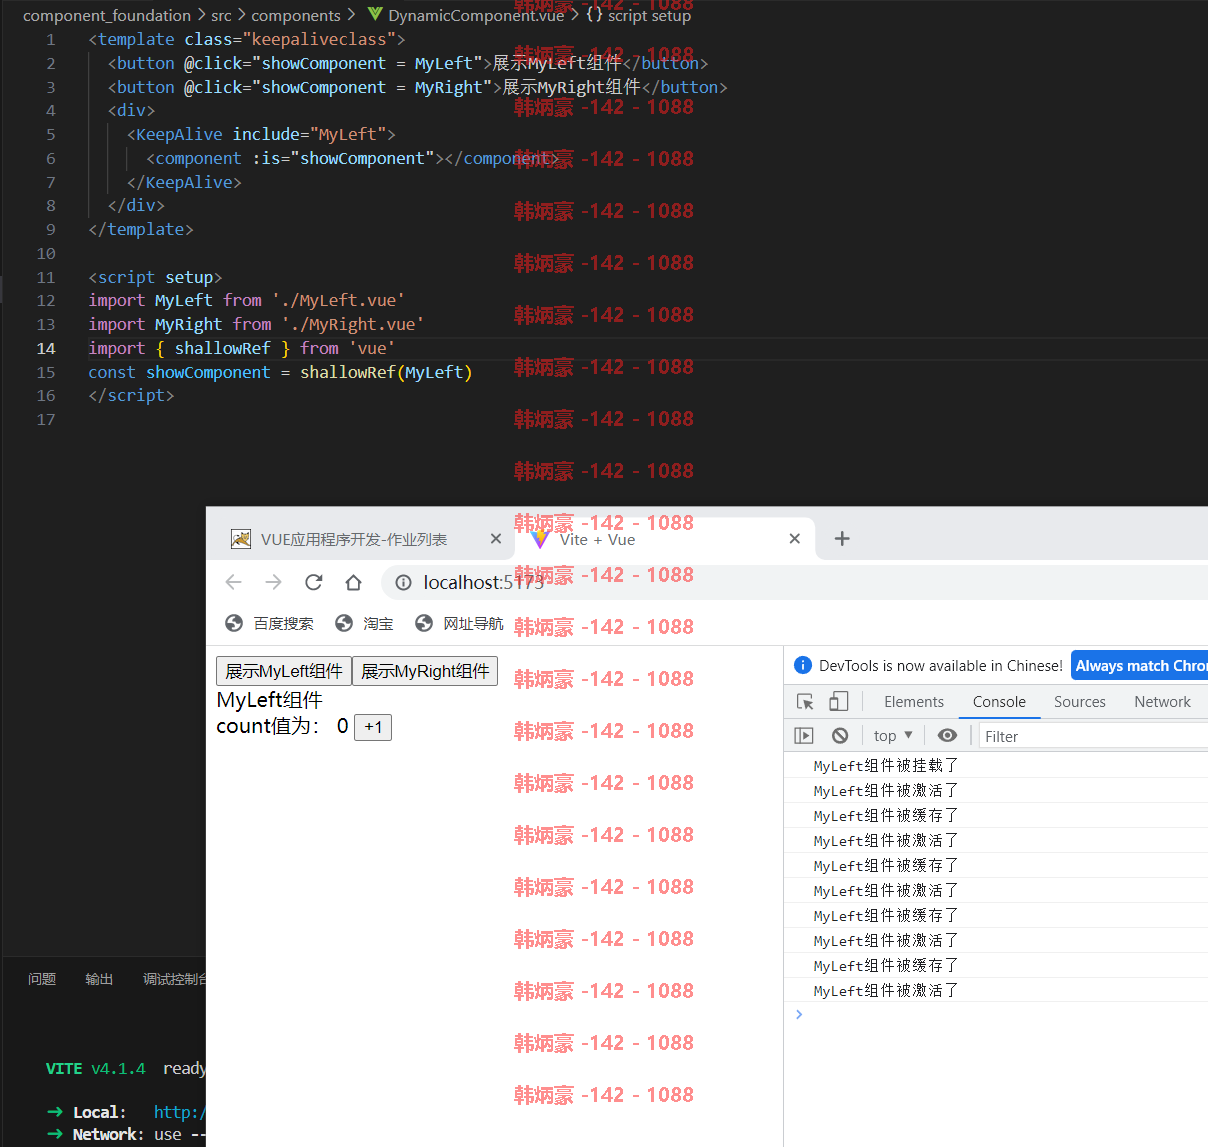
Task: Click the src breadcrumb in editor
Action: pos(221,15)
